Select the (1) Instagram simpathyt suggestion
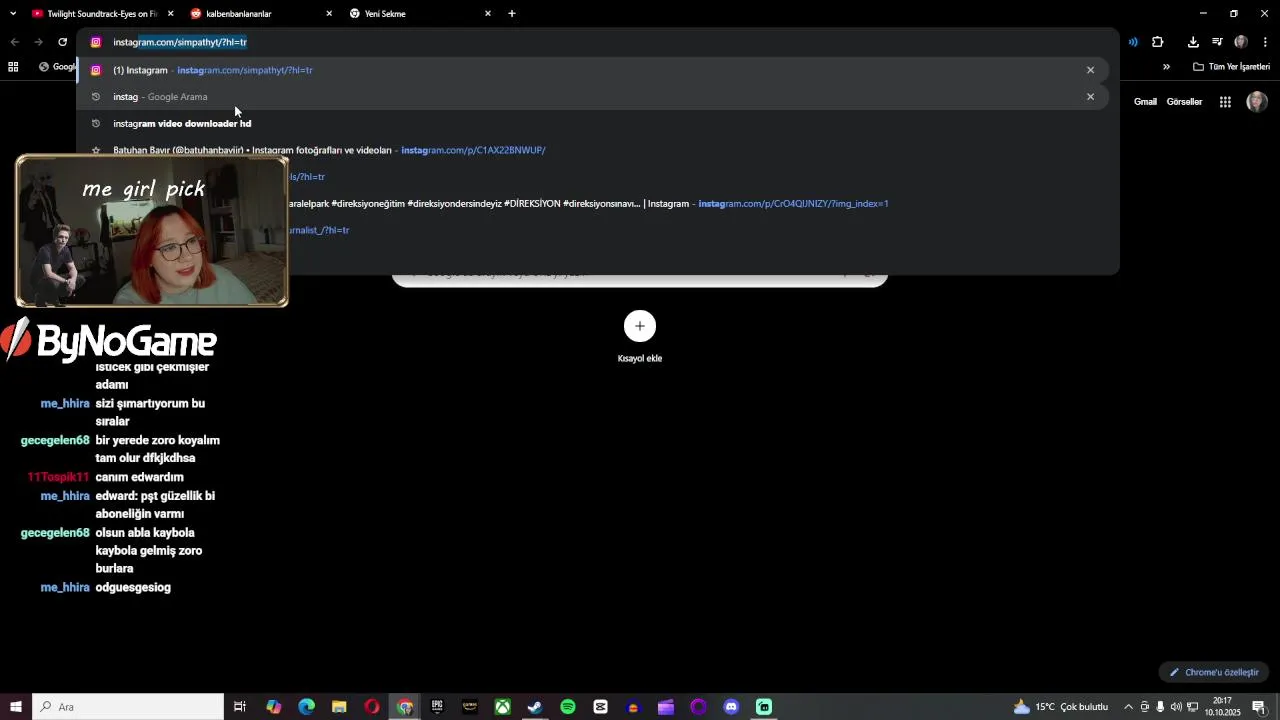This screenshot has width=1280, height=720. coord(592,70)
